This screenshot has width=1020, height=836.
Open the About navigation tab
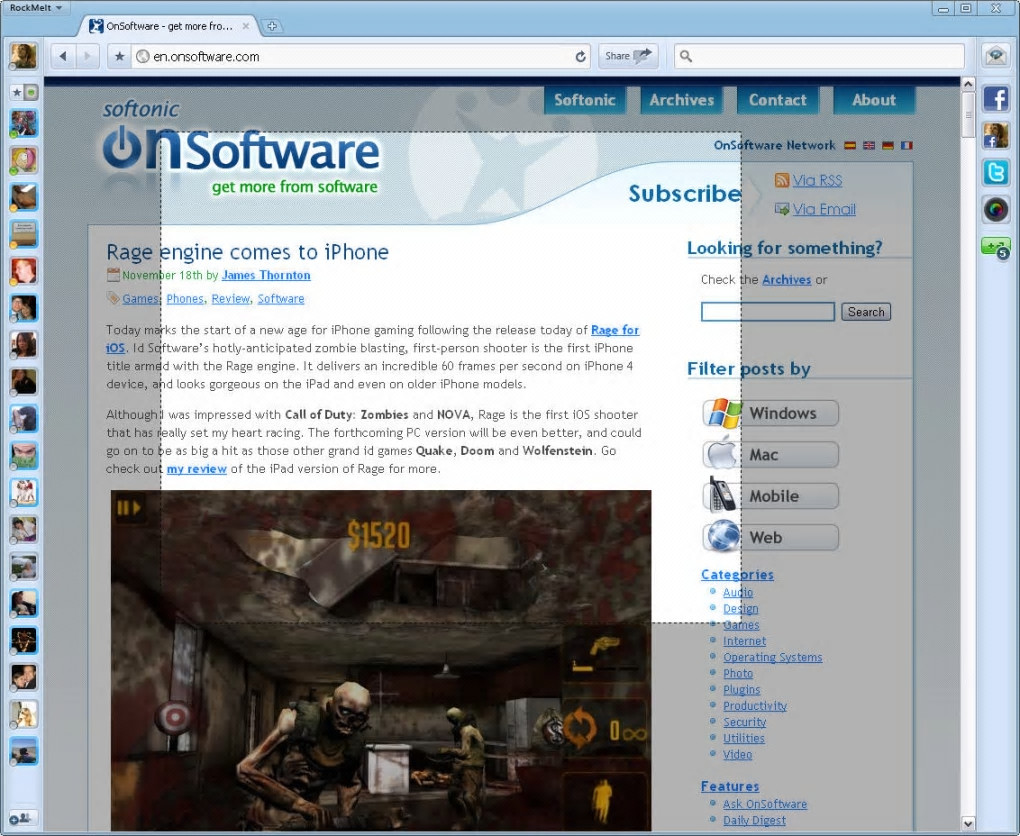874,100
